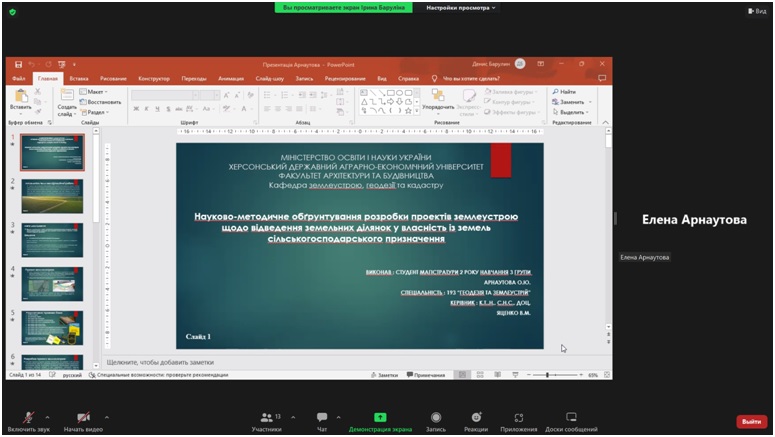Click PowerPoint zoom slider
This screenshot has height=437, width=775.
(x=555, y=375)
